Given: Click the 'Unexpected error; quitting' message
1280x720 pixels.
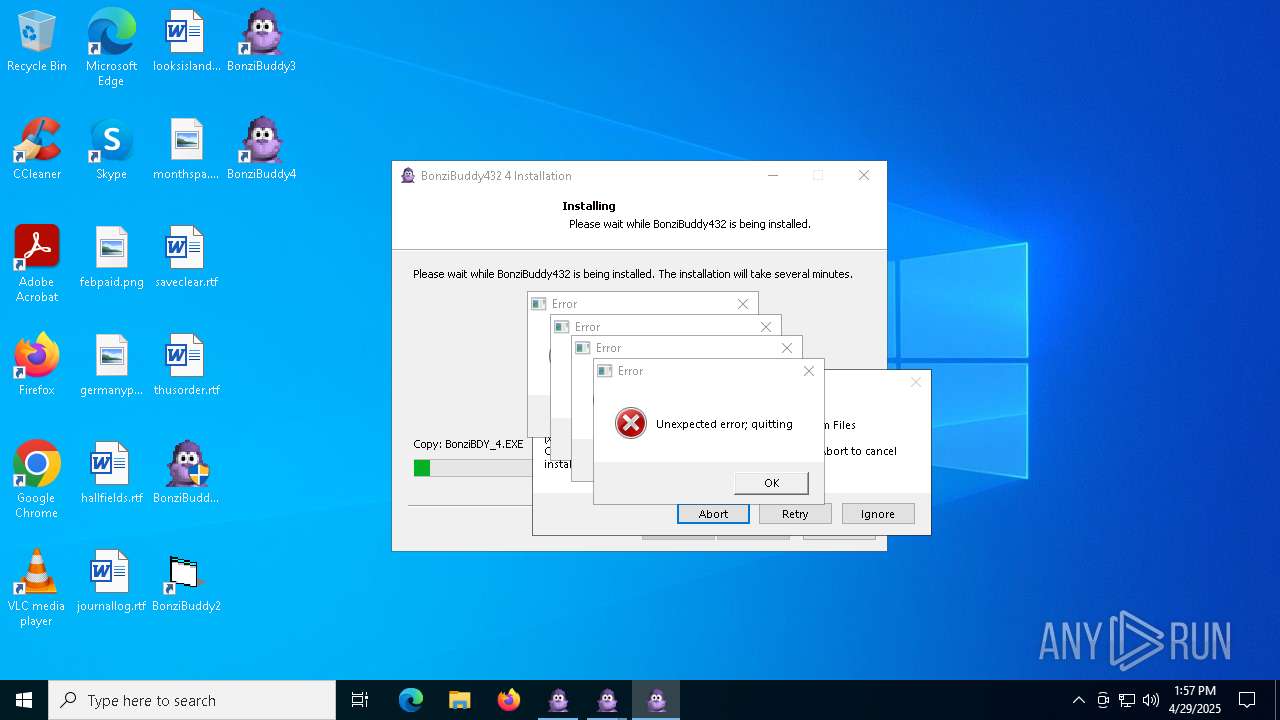Looking at the screenshot, I should click(x=724, y=424).
